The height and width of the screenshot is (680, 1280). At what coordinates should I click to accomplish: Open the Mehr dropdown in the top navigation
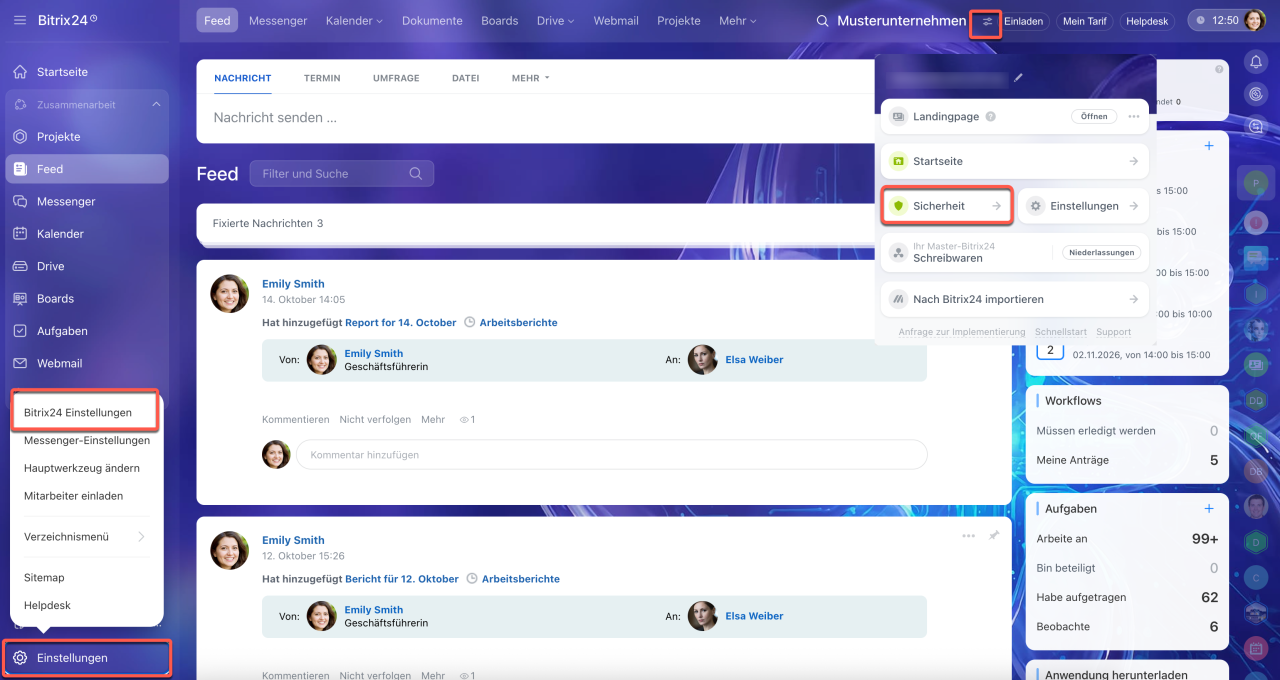[738, 21]
